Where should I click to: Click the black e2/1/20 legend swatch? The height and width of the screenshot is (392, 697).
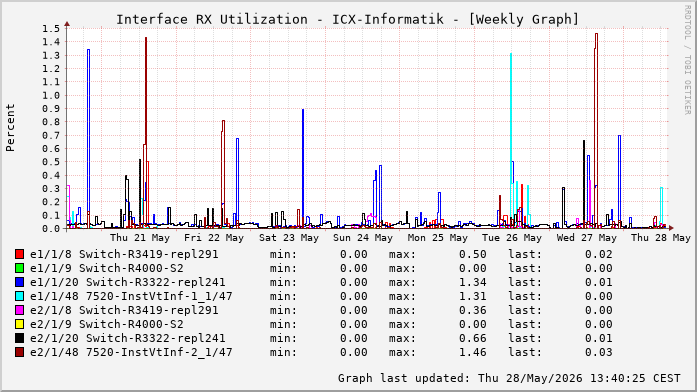point(19,338)
